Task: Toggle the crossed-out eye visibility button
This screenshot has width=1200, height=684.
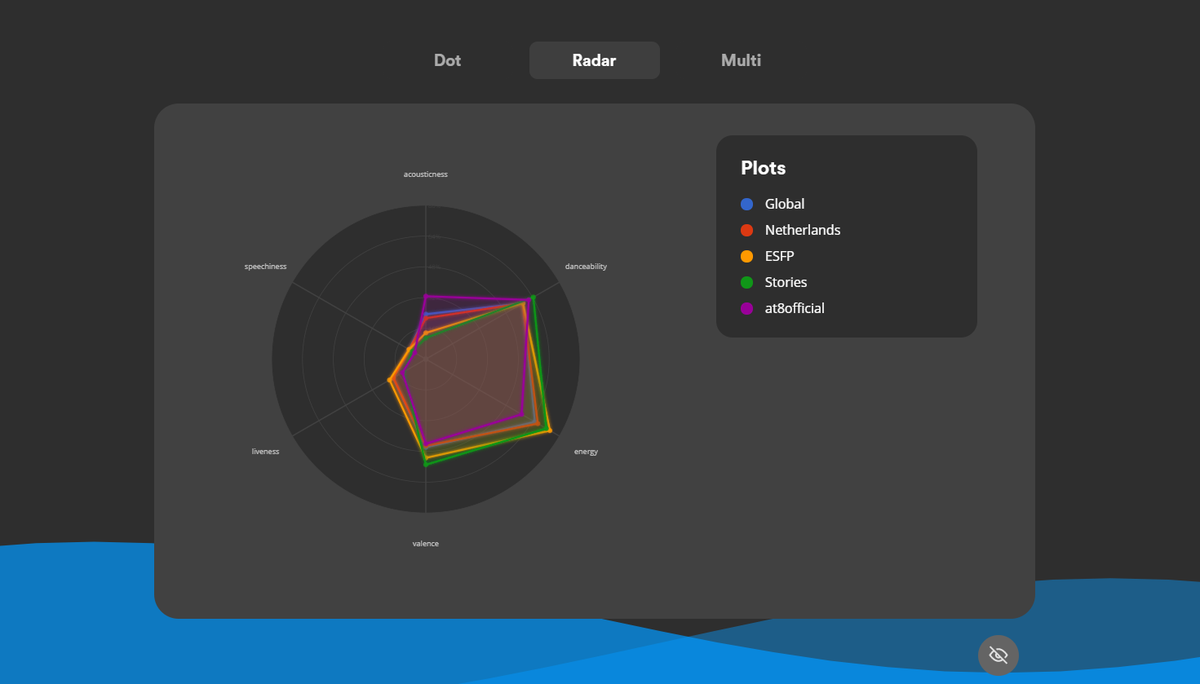Action: (998, 655)
